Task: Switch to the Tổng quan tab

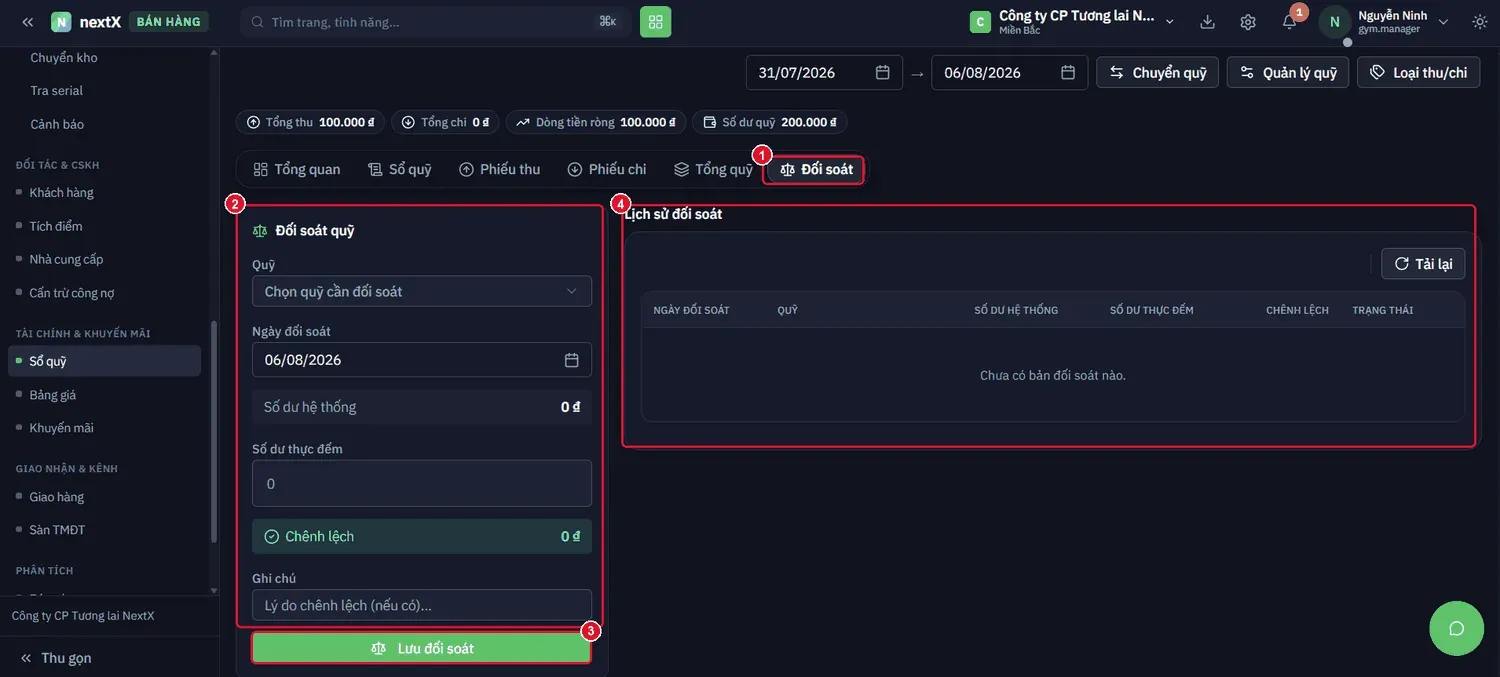Action: point(297,169)
